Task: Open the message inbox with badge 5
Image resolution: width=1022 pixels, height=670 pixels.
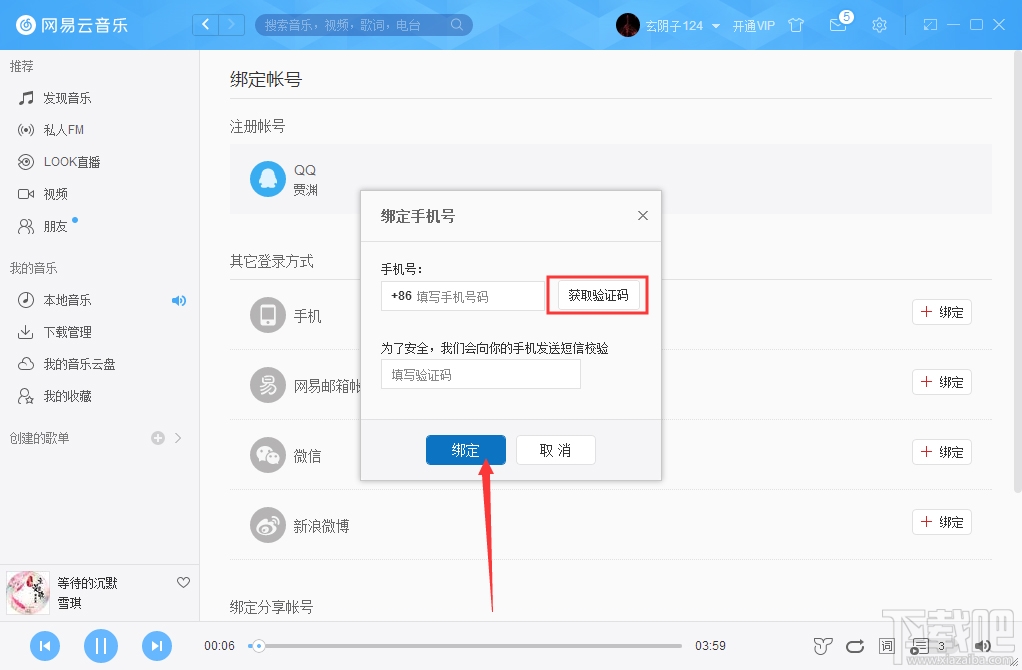Action: point(838,25)
